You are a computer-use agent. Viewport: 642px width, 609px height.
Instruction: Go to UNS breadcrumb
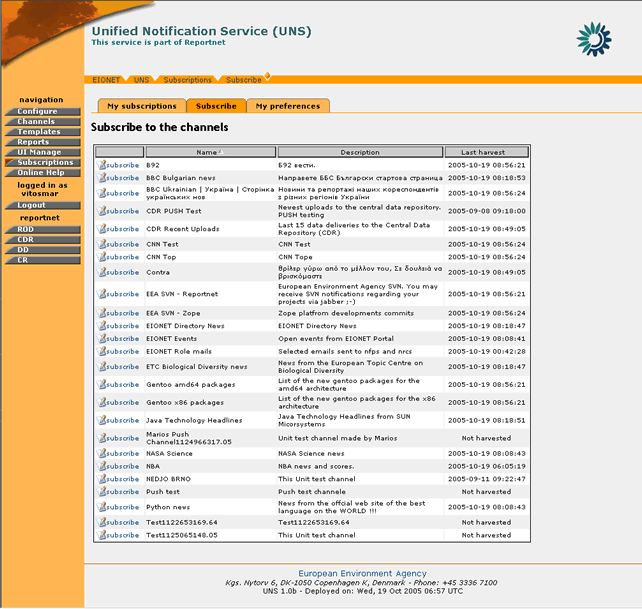[141, 80]
